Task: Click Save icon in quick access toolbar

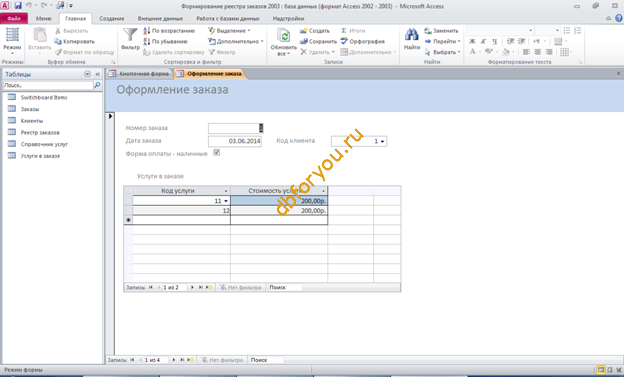Action: [18, 6]
